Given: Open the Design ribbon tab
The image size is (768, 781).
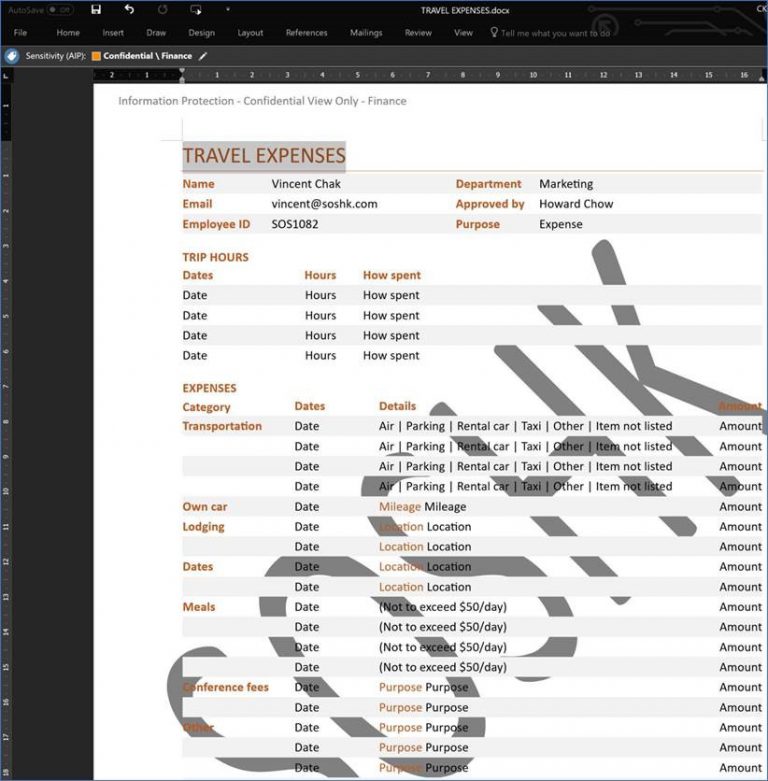Looking at the screenshot, I should [201, 32].
